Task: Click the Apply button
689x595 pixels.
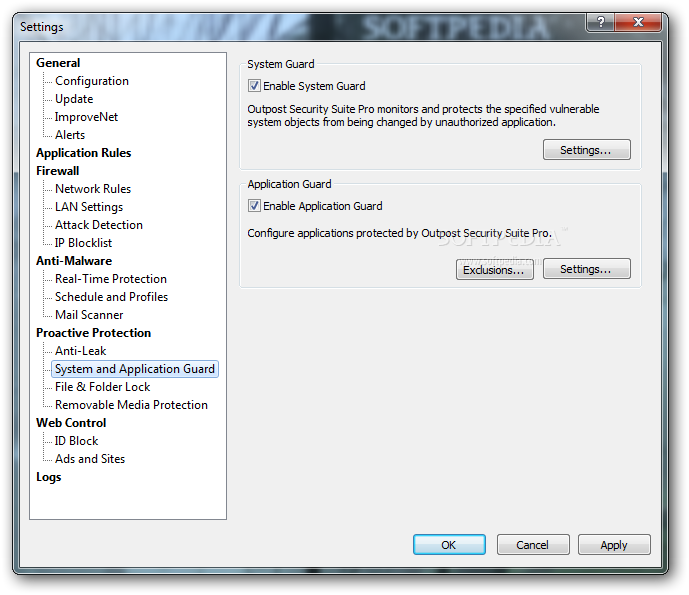Action: click(x=614, y=545)
